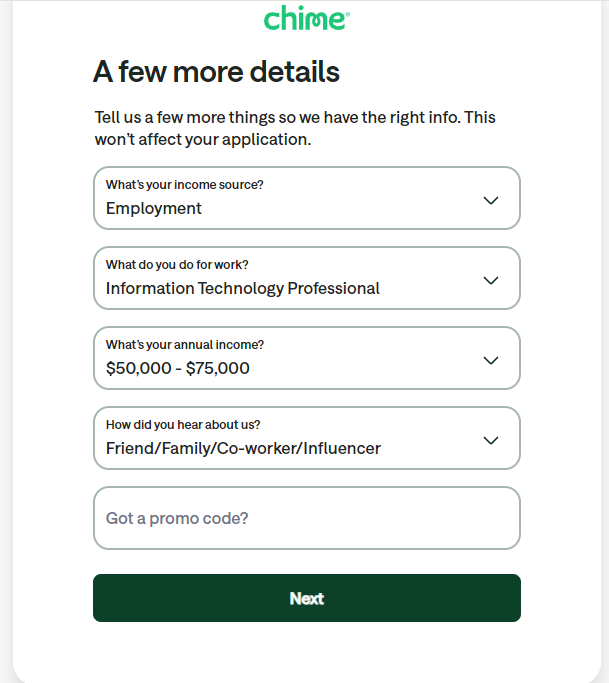This screenshot has width=609, height=683.
Task: Select the Employment value text
Action: click(154, 209)
